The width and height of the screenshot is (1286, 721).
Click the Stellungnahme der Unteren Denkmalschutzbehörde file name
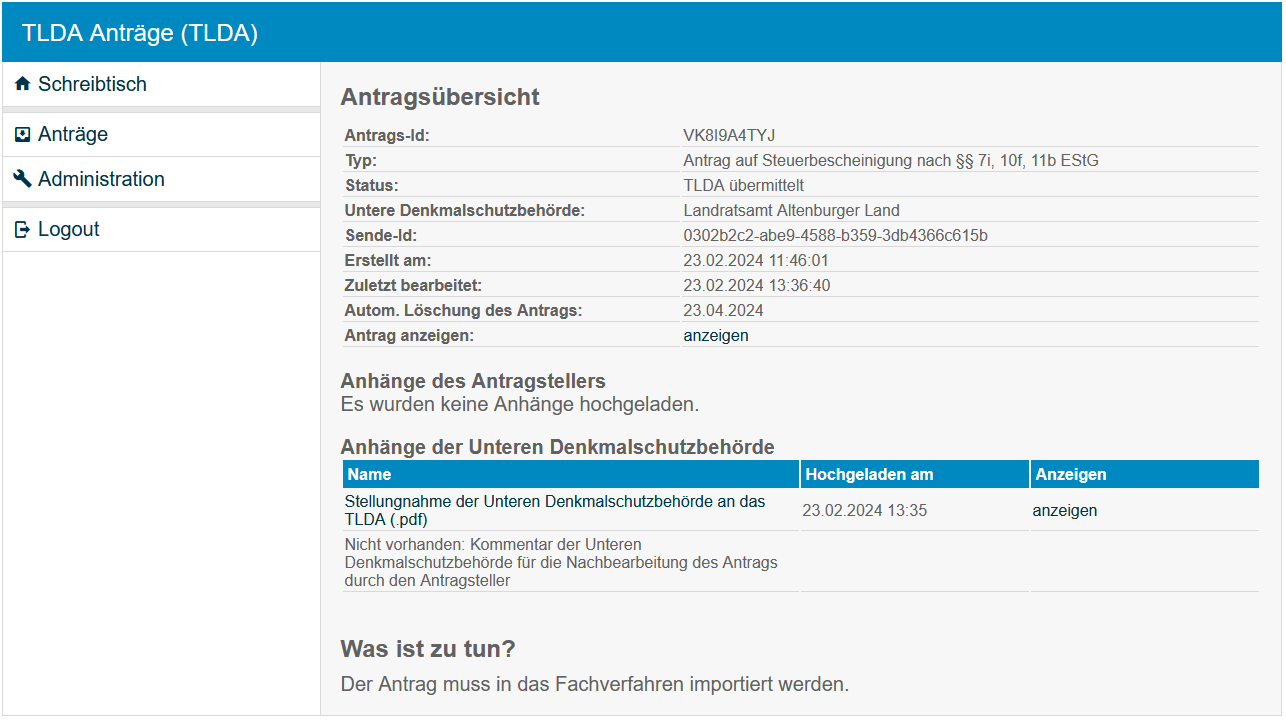(555, 510)
